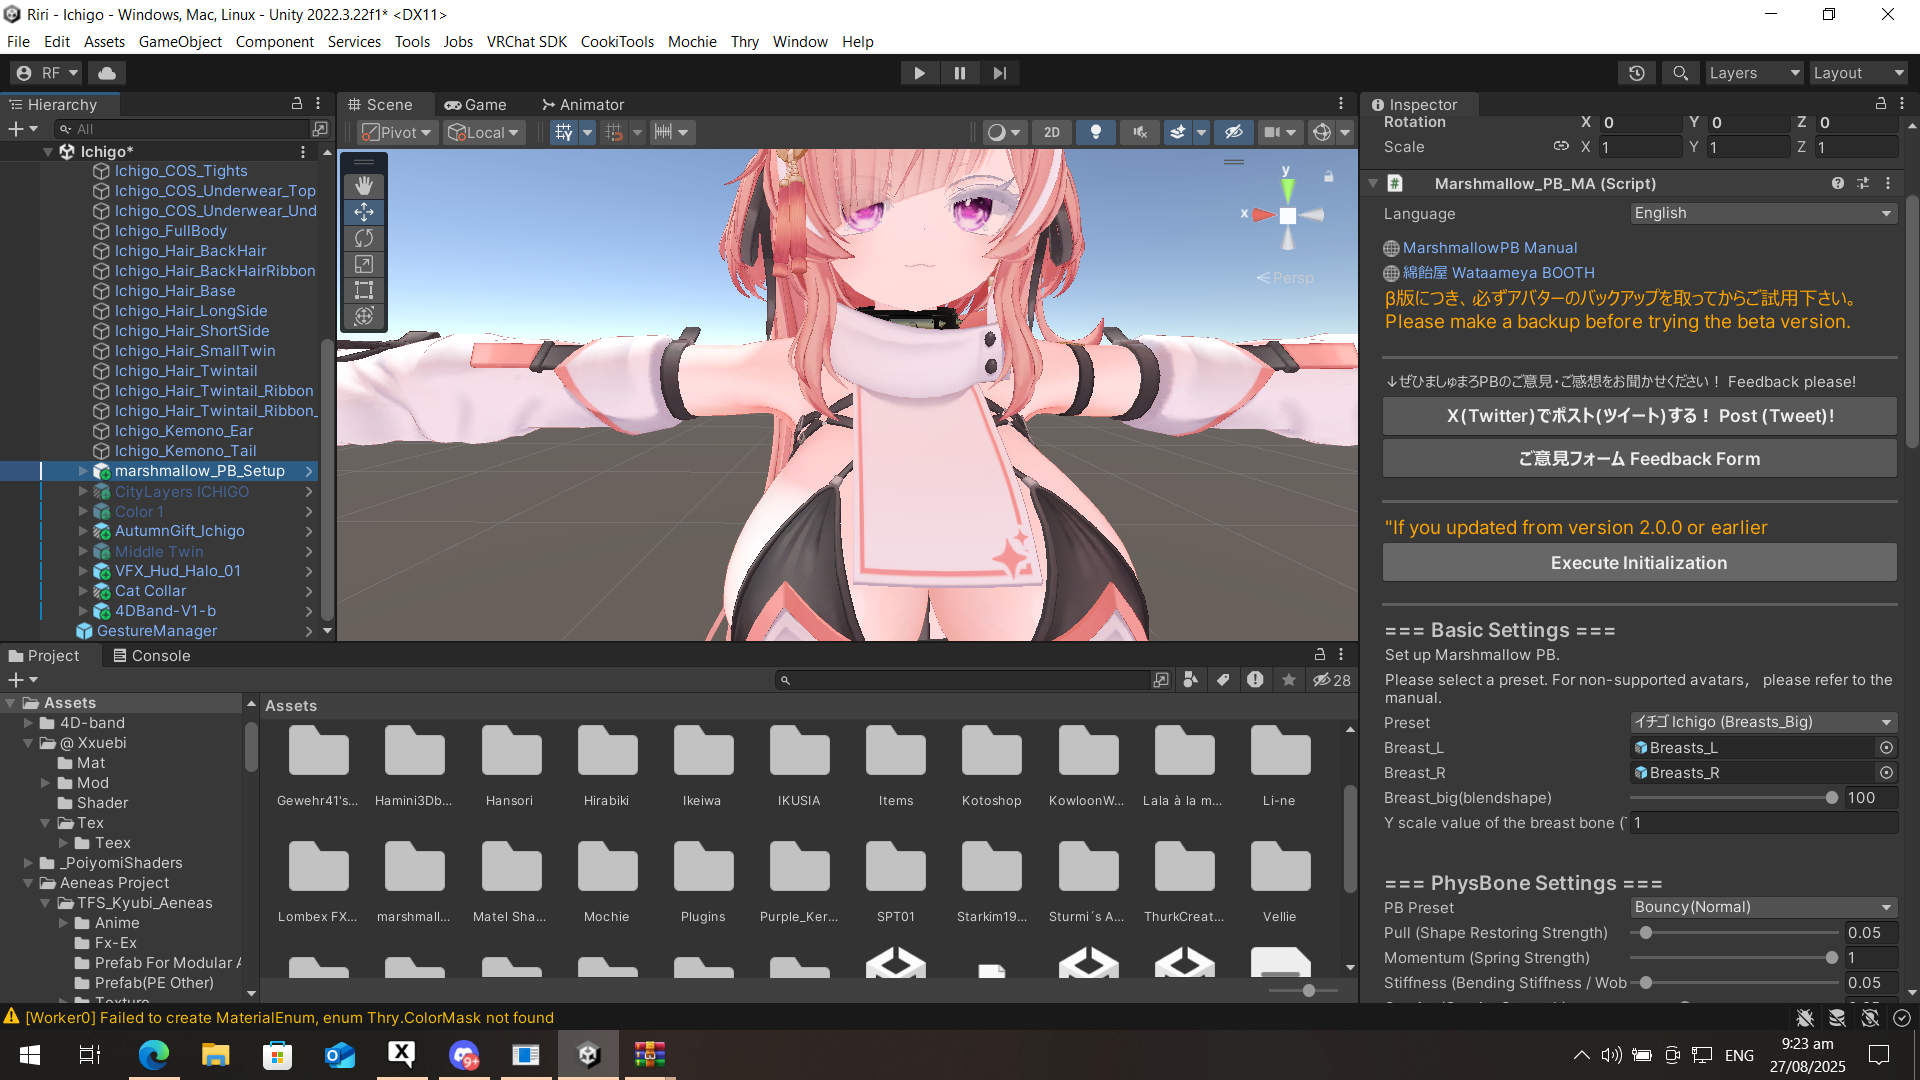Click Execute Initialization button
This screenshot has width=1920, height=1080.
(x=1639, y=563)
